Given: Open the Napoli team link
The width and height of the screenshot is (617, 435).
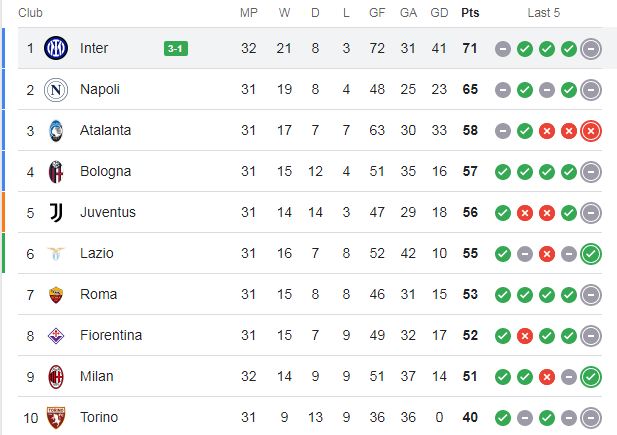Looking at the screenshot, I should (100, 89).
